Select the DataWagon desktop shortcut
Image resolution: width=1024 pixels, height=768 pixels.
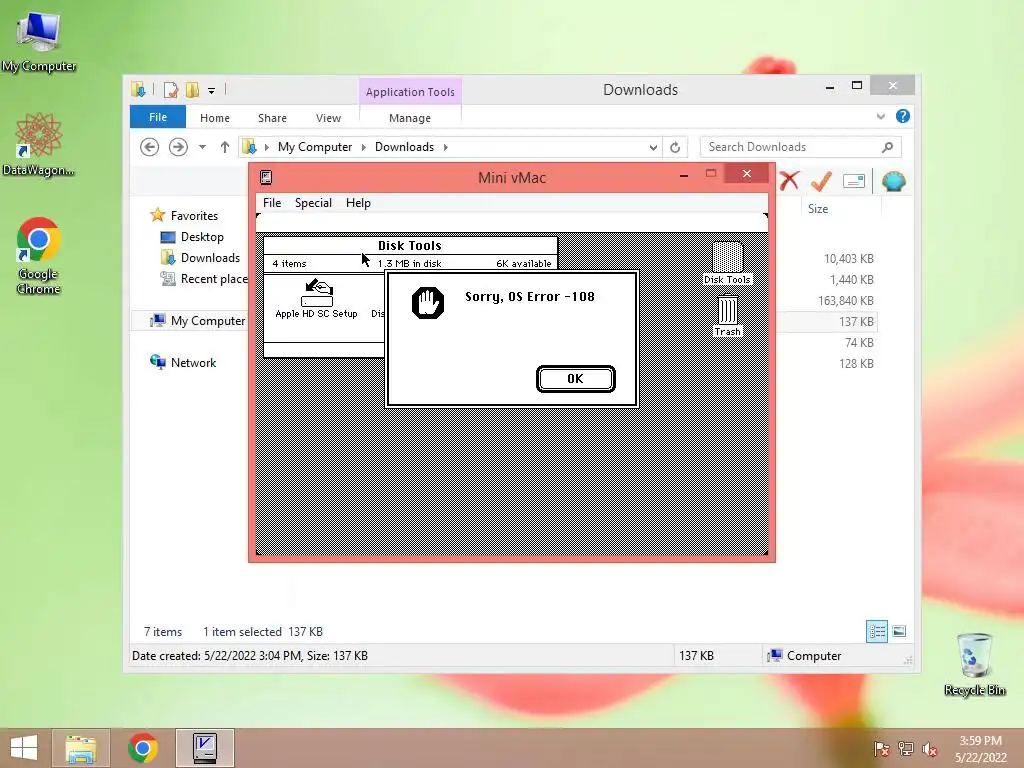pyautogui.click(x=39, y=144)
